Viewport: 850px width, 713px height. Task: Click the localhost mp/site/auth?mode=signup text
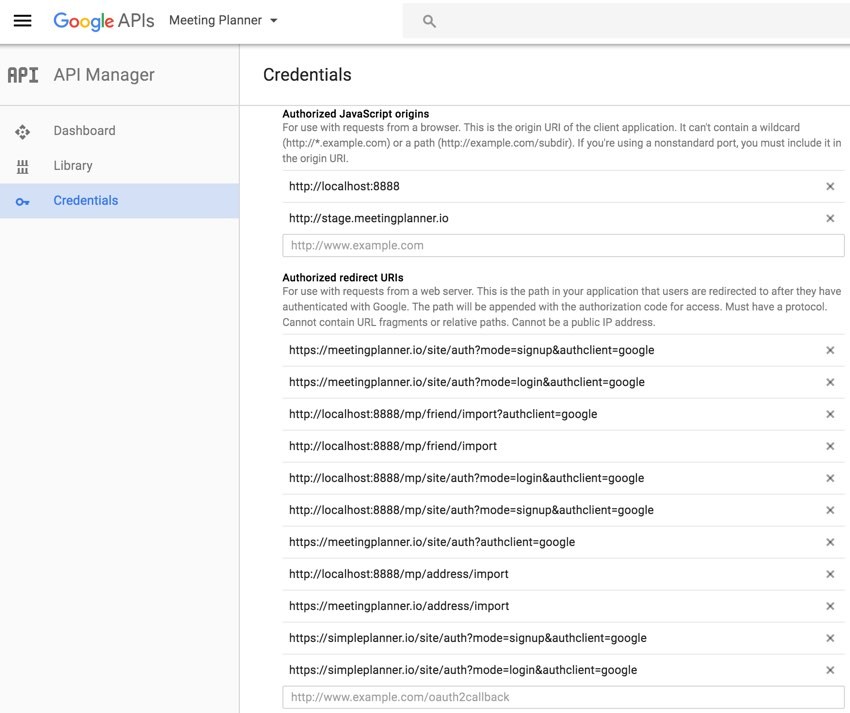[x=472, y=510]
